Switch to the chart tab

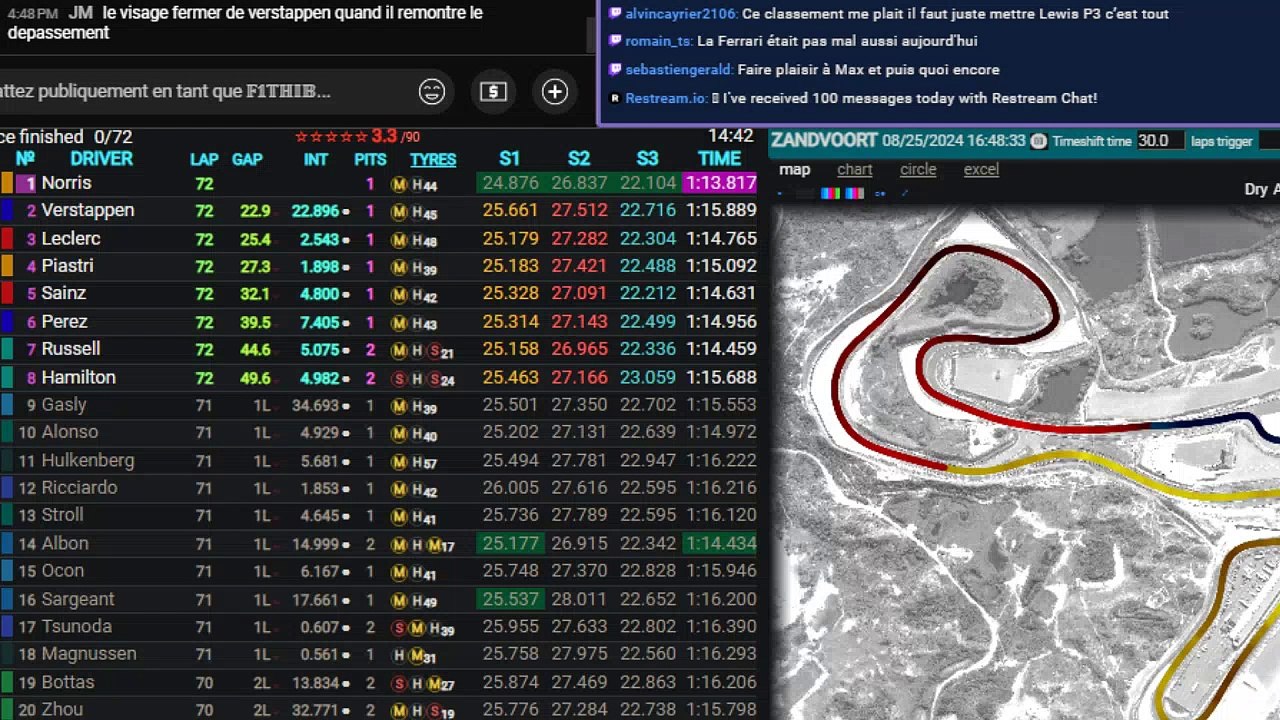pyautogui.click(x=855, y=169)
